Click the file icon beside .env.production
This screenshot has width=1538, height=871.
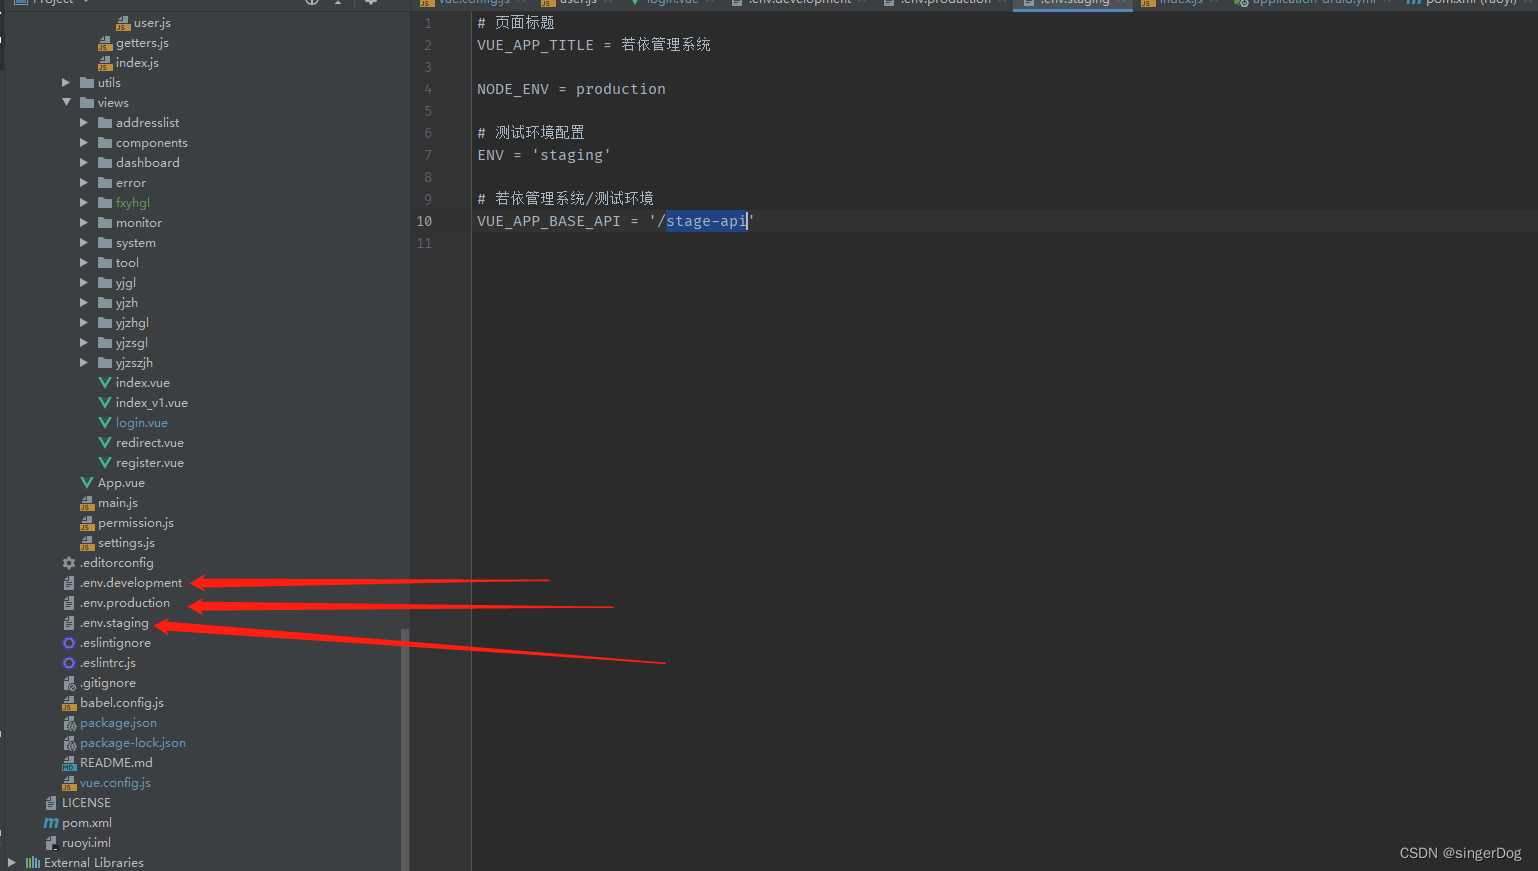pyautogui.click(x=69, y=603)
